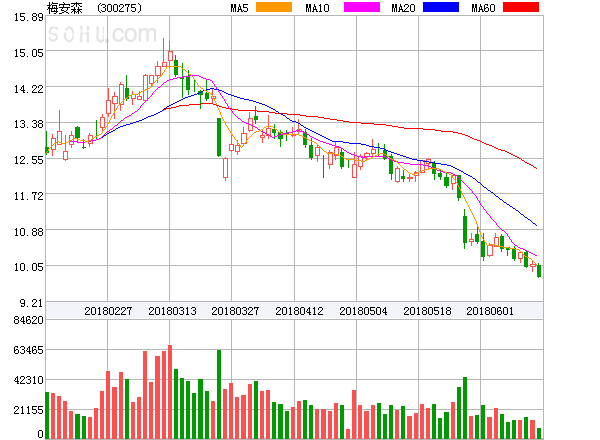Click the 0 volume axis label
Screen dimensions: 600x440
point(40,434)
